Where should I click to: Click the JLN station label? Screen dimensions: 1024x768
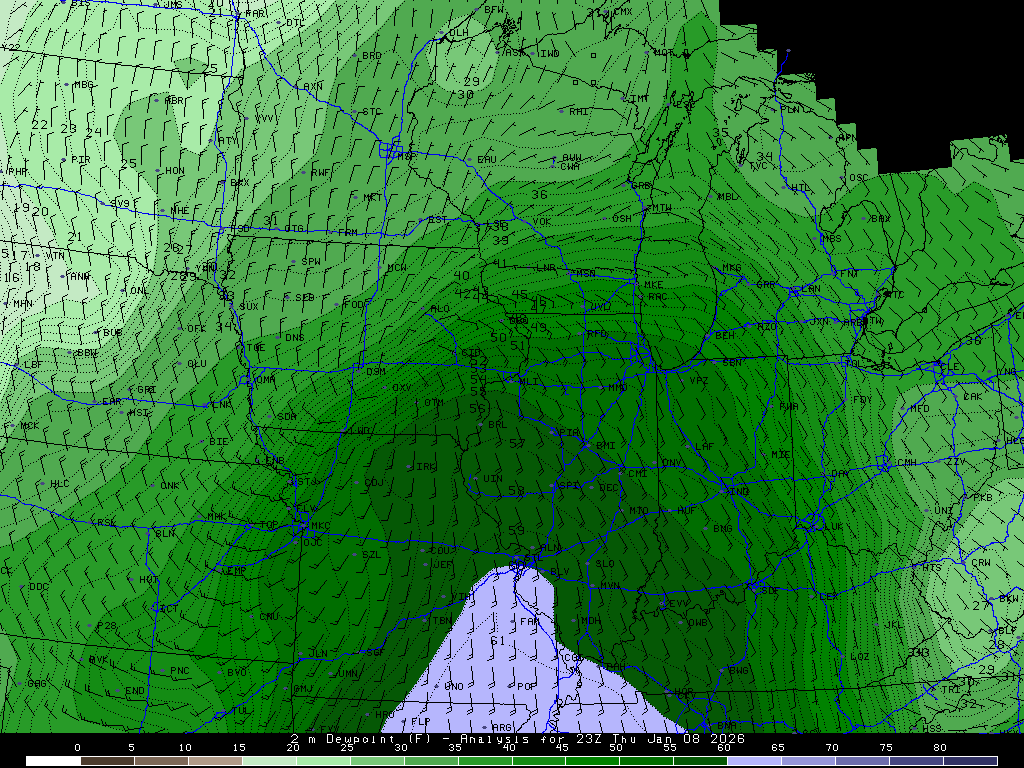coord(318,653)
